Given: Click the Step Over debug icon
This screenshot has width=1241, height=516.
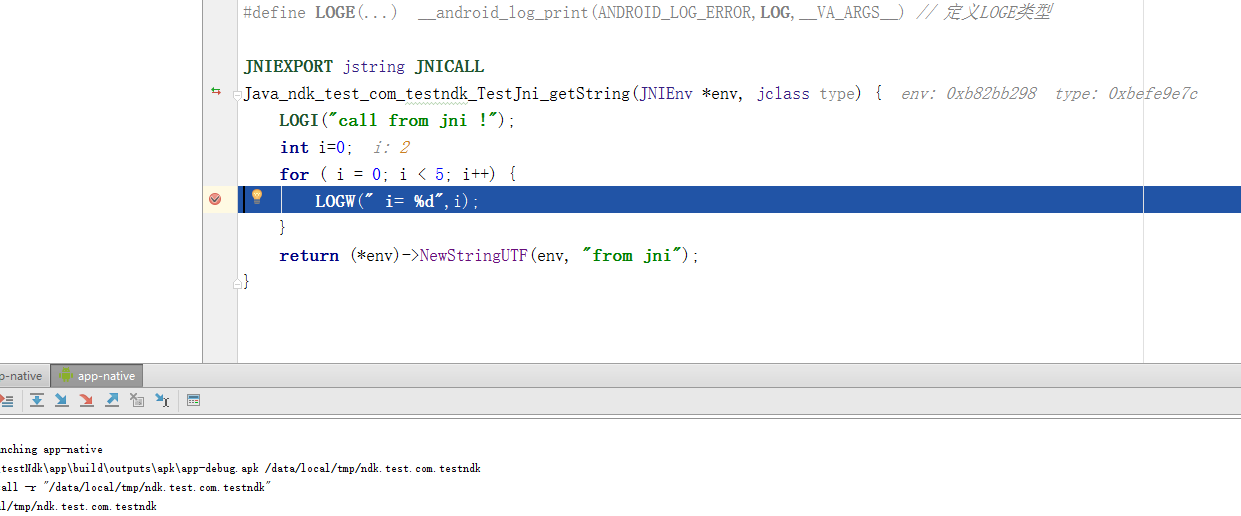Looking at the screenshot, I should (x=37, y=400).
